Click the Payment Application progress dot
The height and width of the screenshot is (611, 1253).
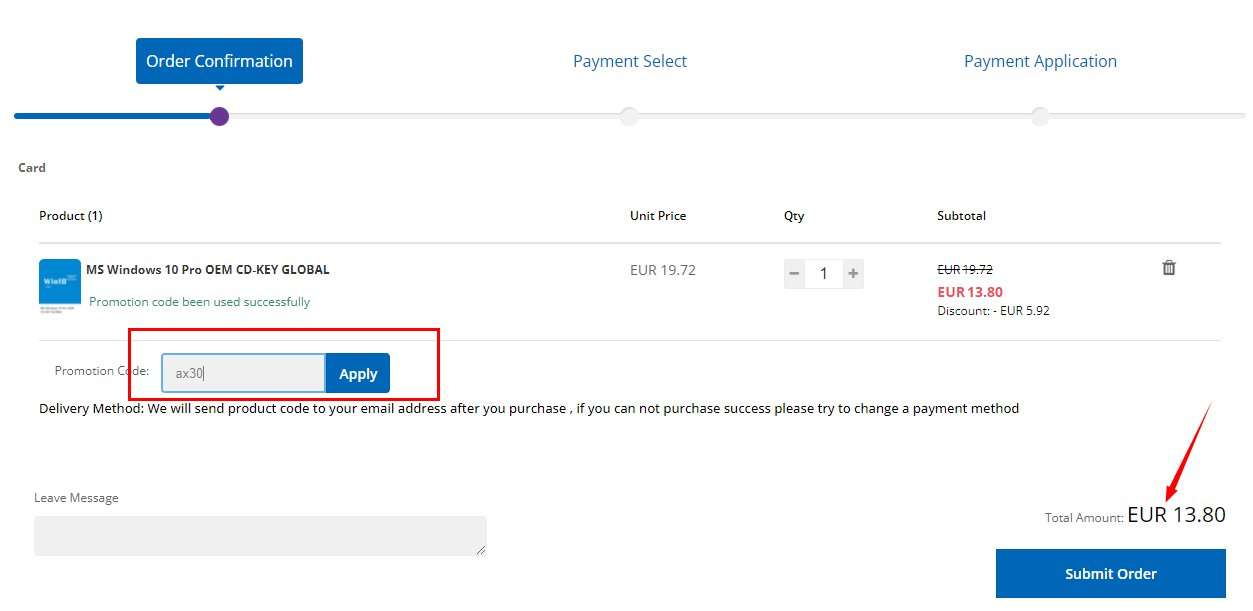click(x=1040, y=116)
